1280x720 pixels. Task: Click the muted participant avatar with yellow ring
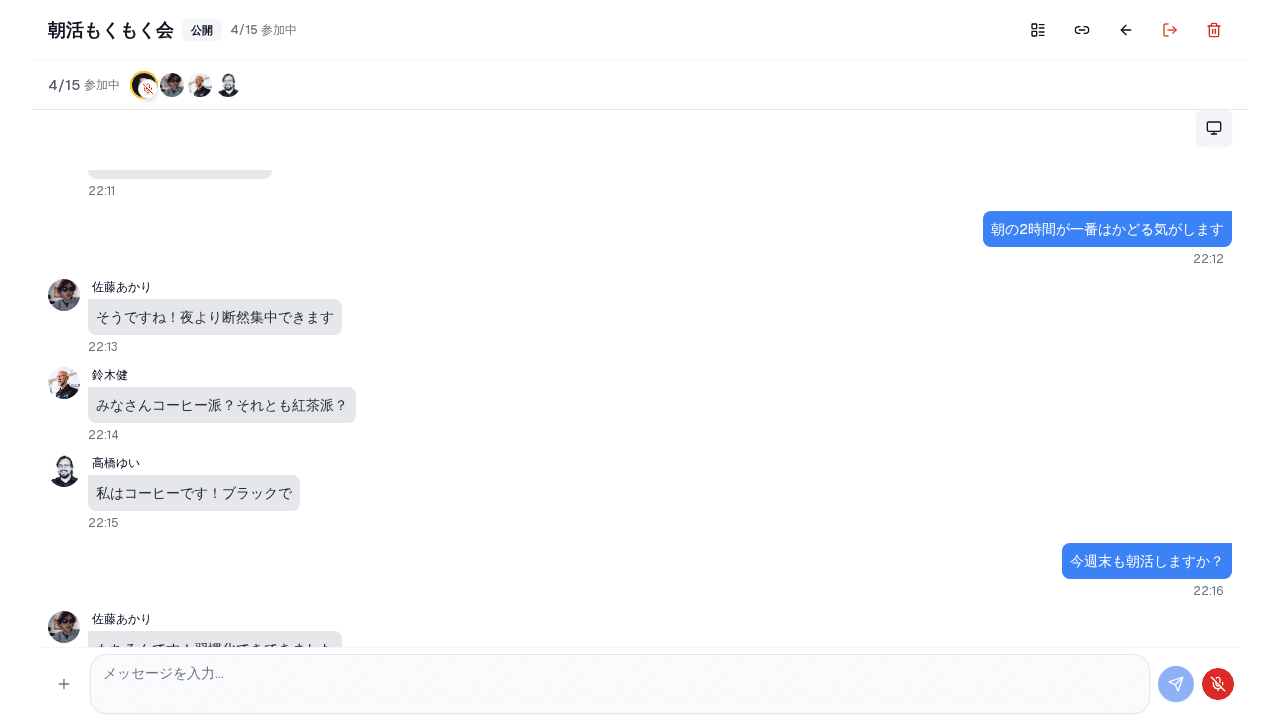pos(144,85)
